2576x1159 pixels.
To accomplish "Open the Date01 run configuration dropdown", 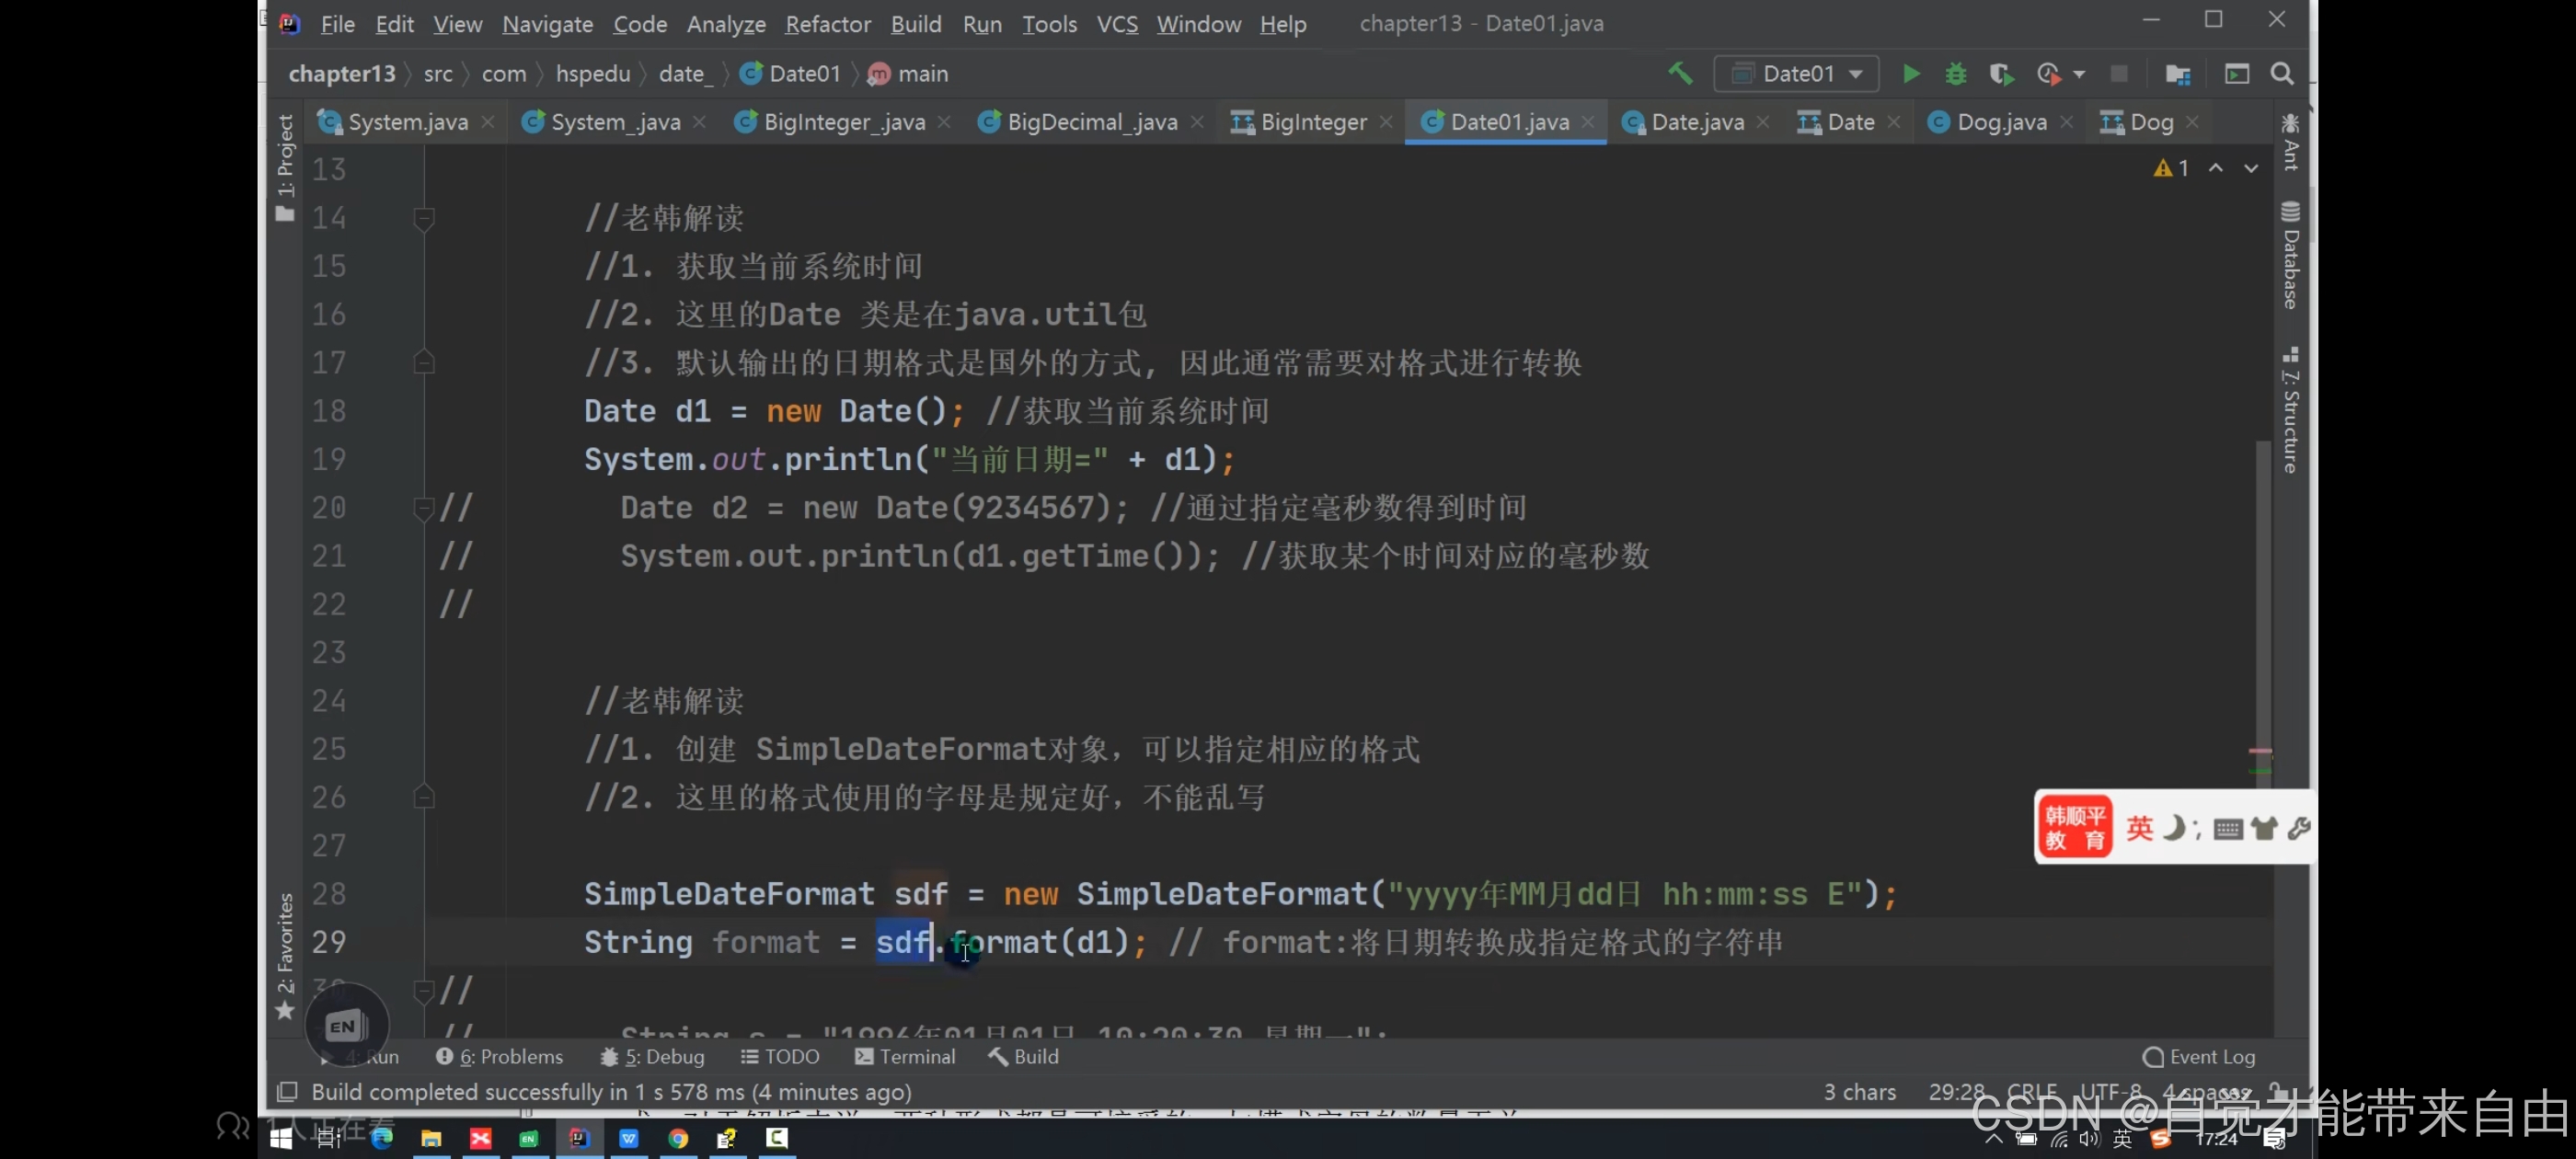I will tap(1797, 74).
